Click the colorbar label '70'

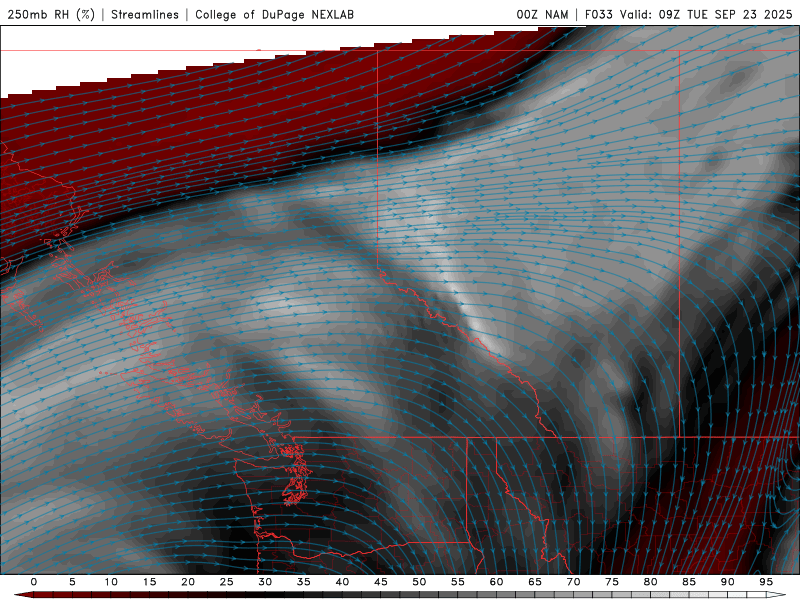point(573,582)
